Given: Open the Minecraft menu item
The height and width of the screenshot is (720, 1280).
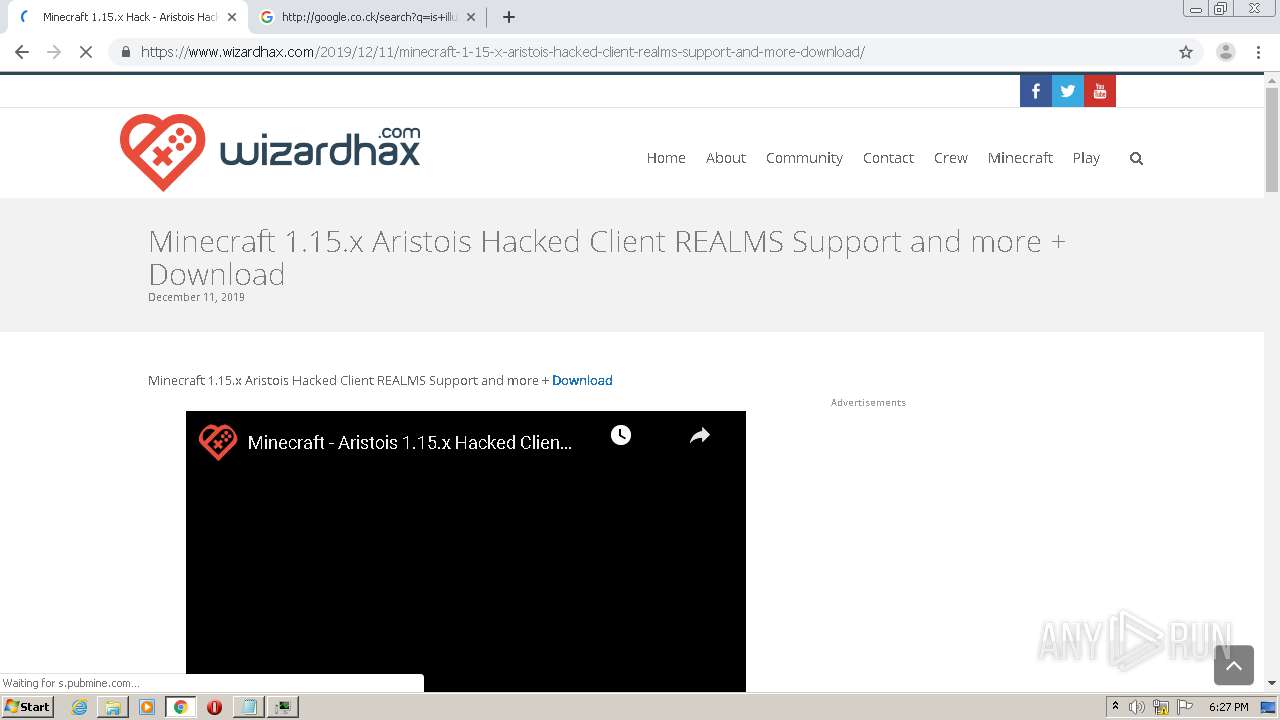Looking at the screenshot, I should tap(1020, 158).
